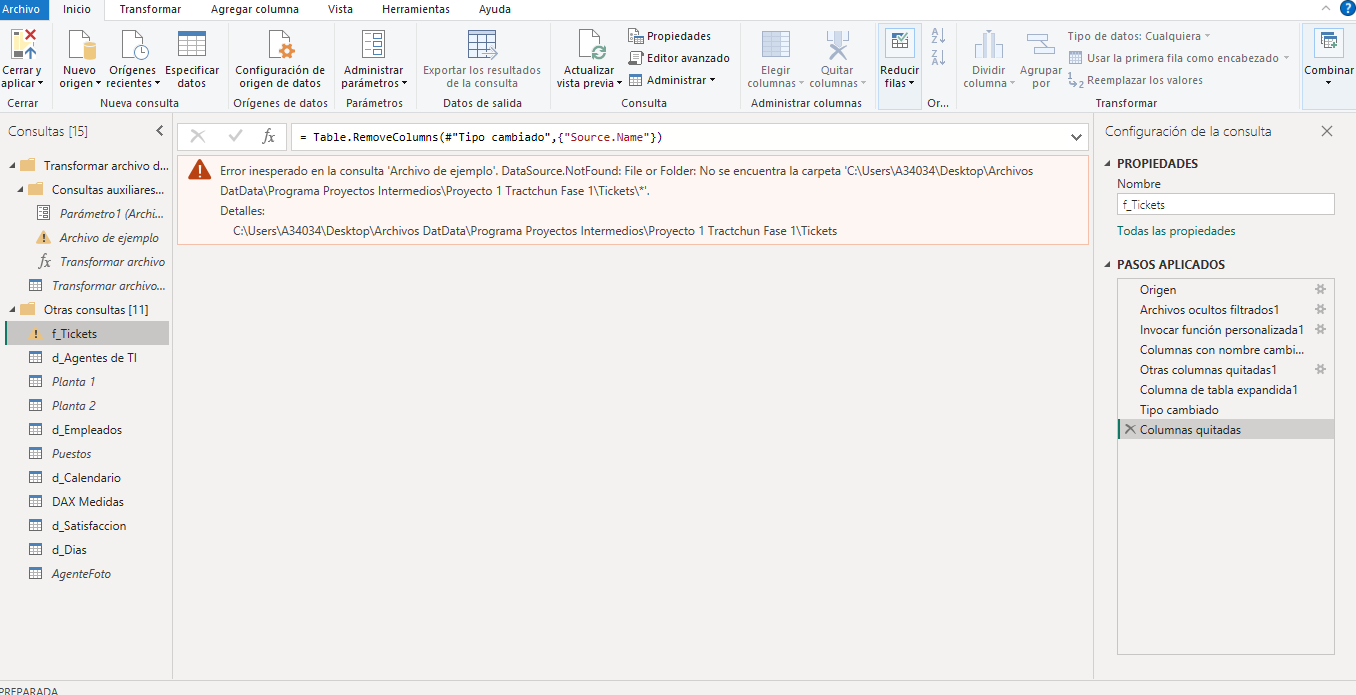Expand the formula bar dropdown arrow
Screen dimensions: 1356x695
1077,137
